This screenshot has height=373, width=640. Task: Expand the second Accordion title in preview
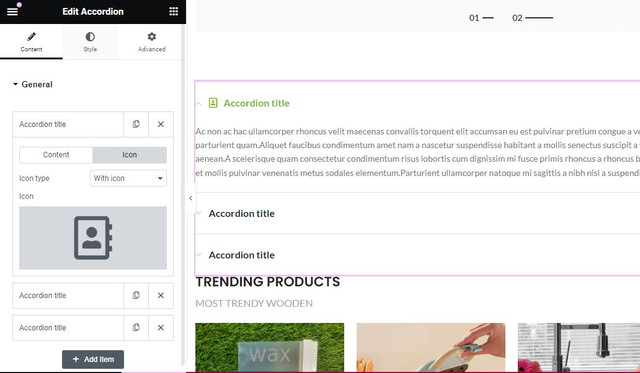(x=242, y=213)
